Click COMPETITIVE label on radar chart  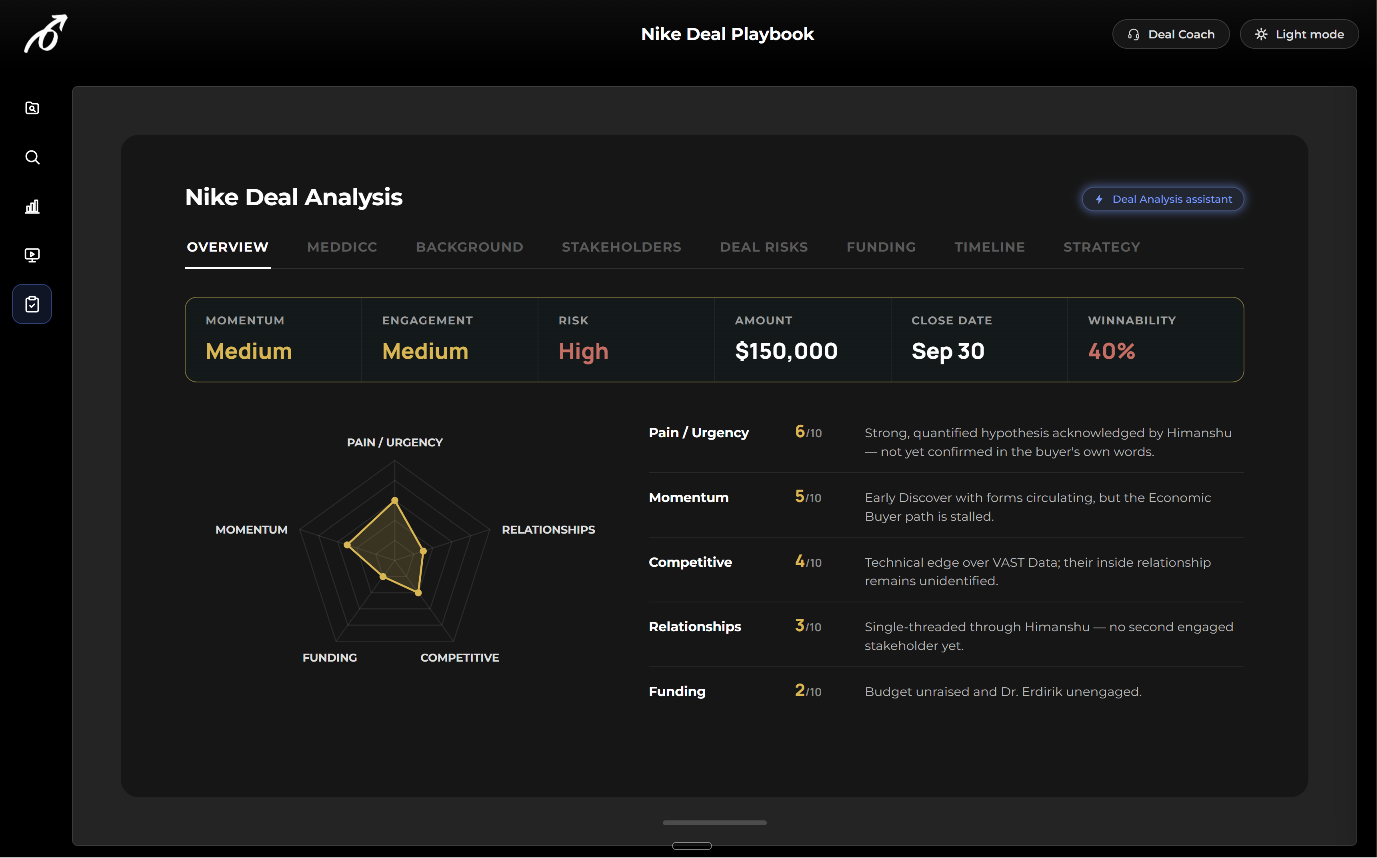click(459, 658)
